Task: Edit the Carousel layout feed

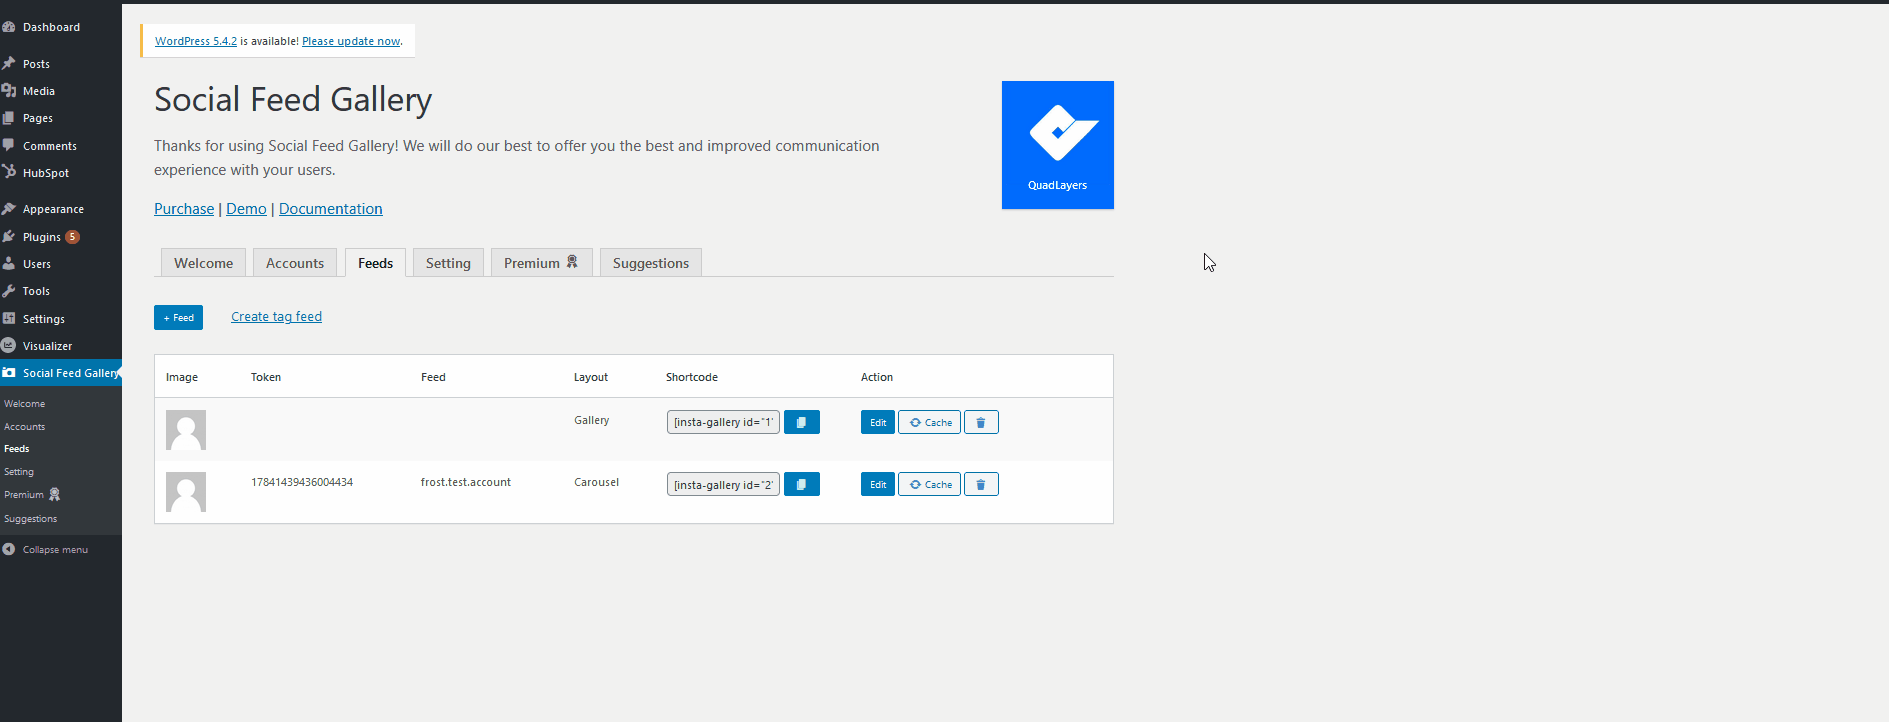Action: [x=878, y=484]
